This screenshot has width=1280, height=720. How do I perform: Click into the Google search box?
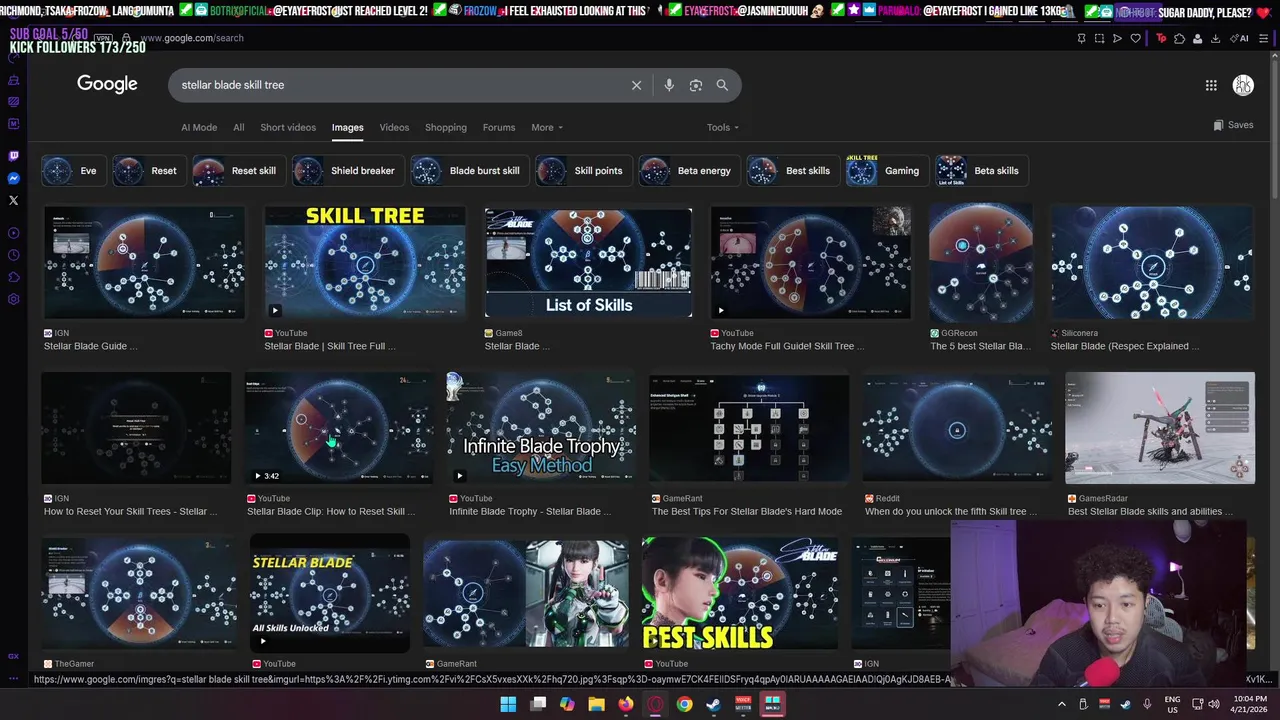400,85
